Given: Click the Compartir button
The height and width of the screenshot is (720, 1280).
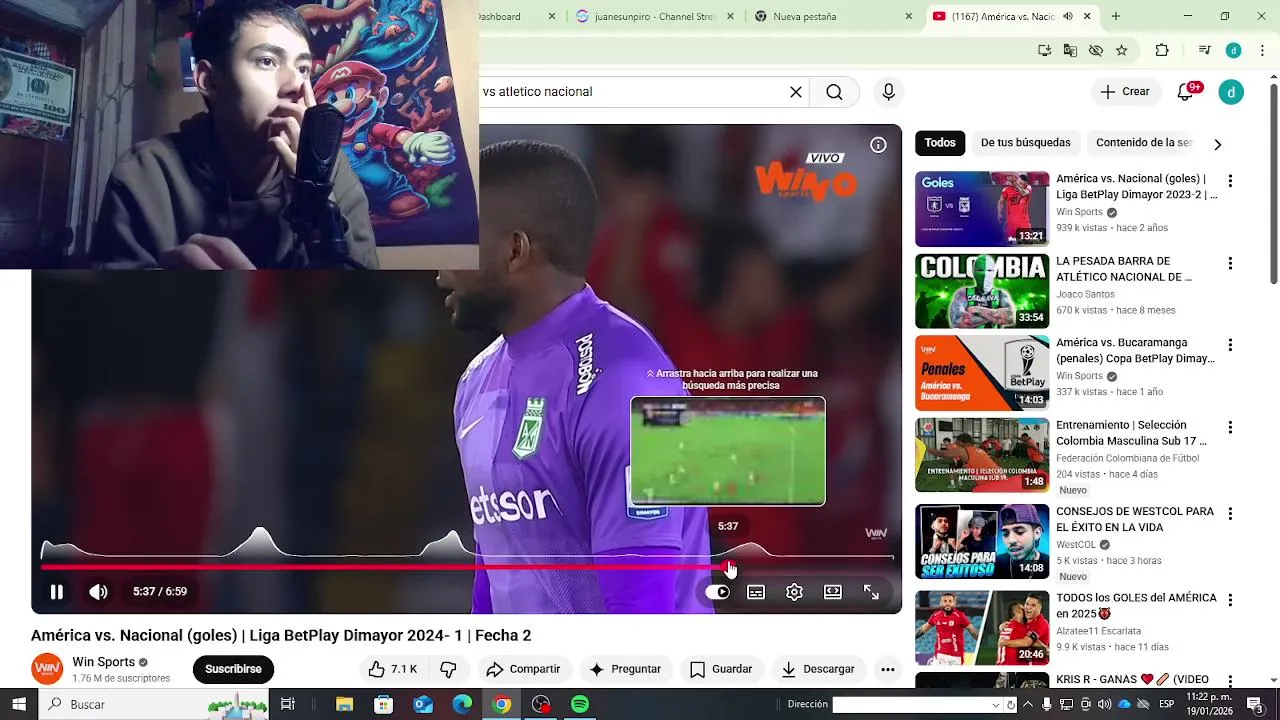Looking at the screenshot, I should coord(524,669).
